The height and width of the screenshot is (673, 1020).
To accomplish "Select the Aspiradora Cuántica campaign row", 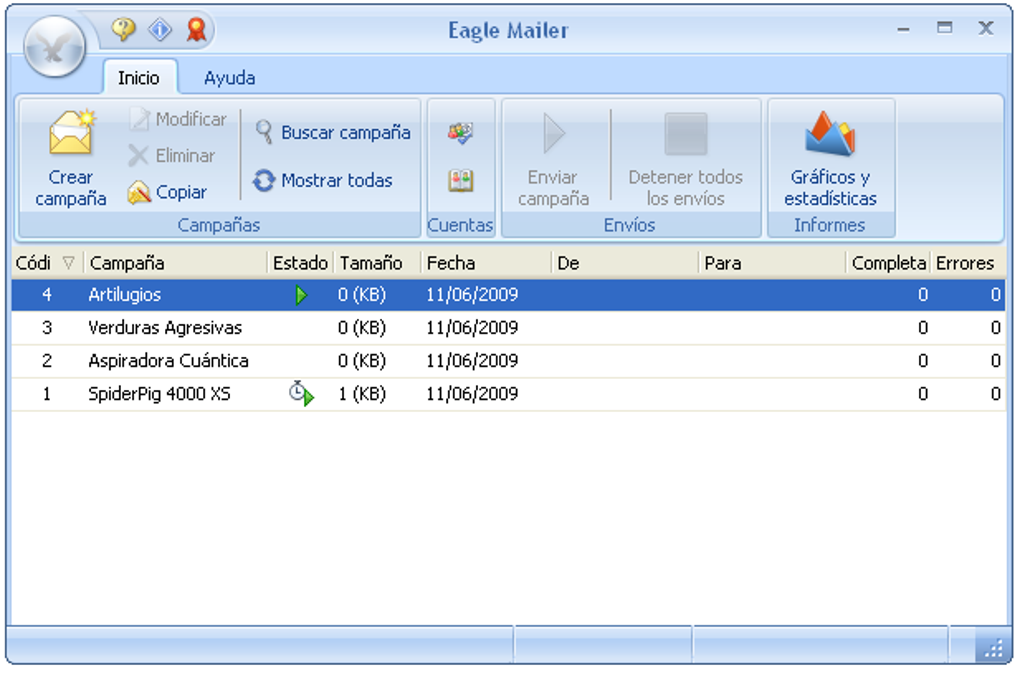I will tap(508, 361).
